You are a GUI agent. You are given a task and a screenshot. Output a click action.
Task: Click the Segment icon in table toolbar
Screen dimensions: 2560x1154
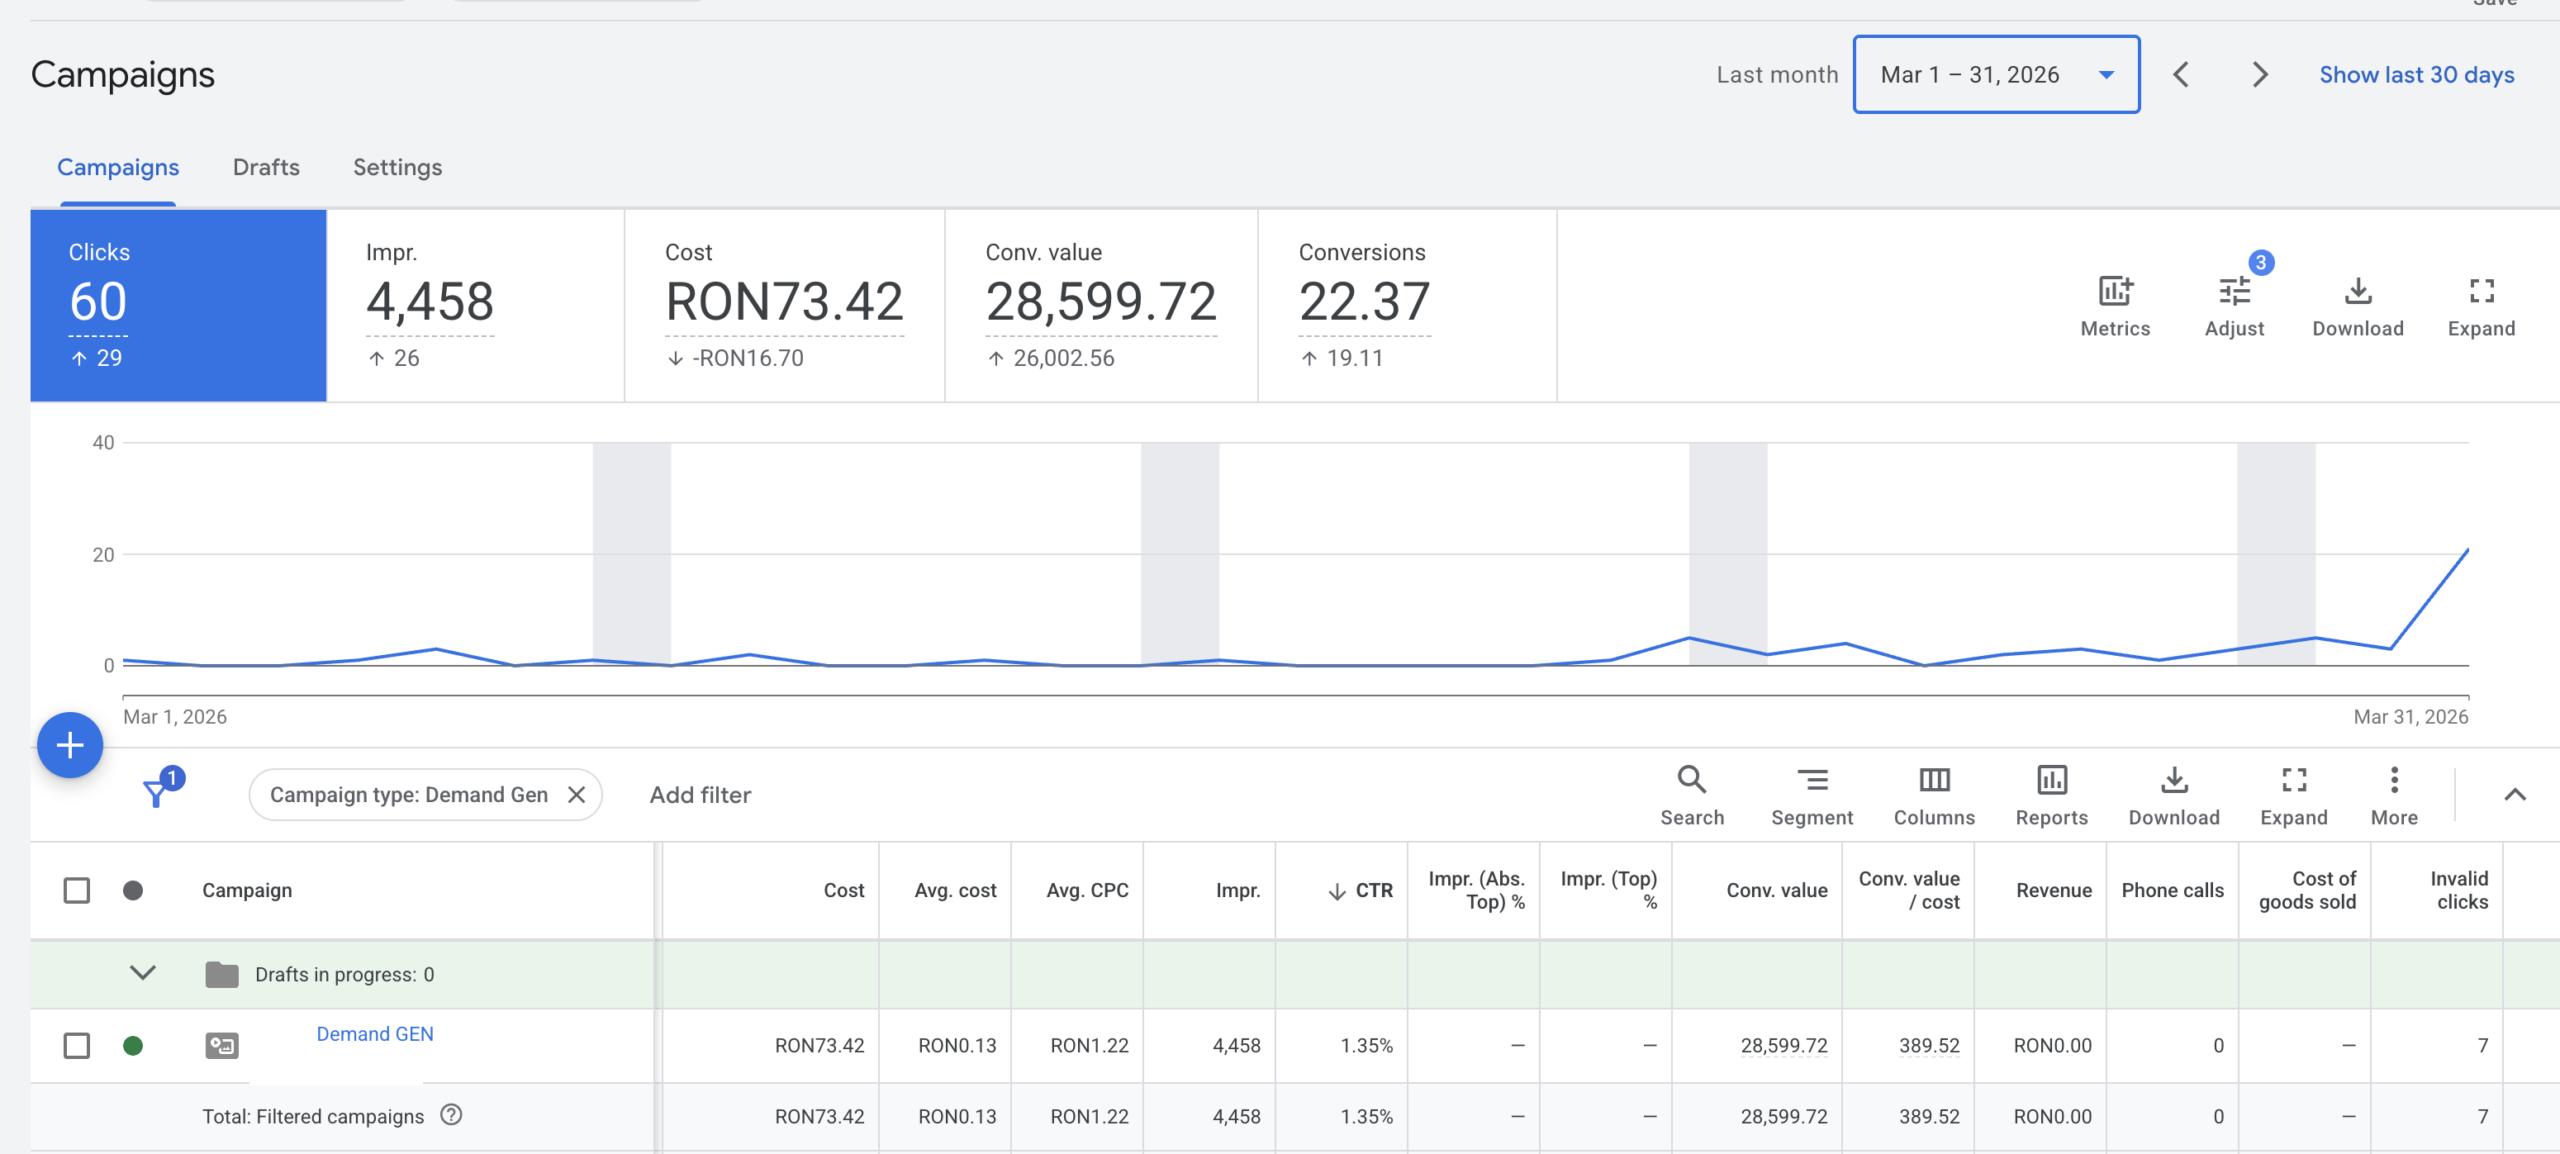pyautogui.click(x=1811, y=780)
